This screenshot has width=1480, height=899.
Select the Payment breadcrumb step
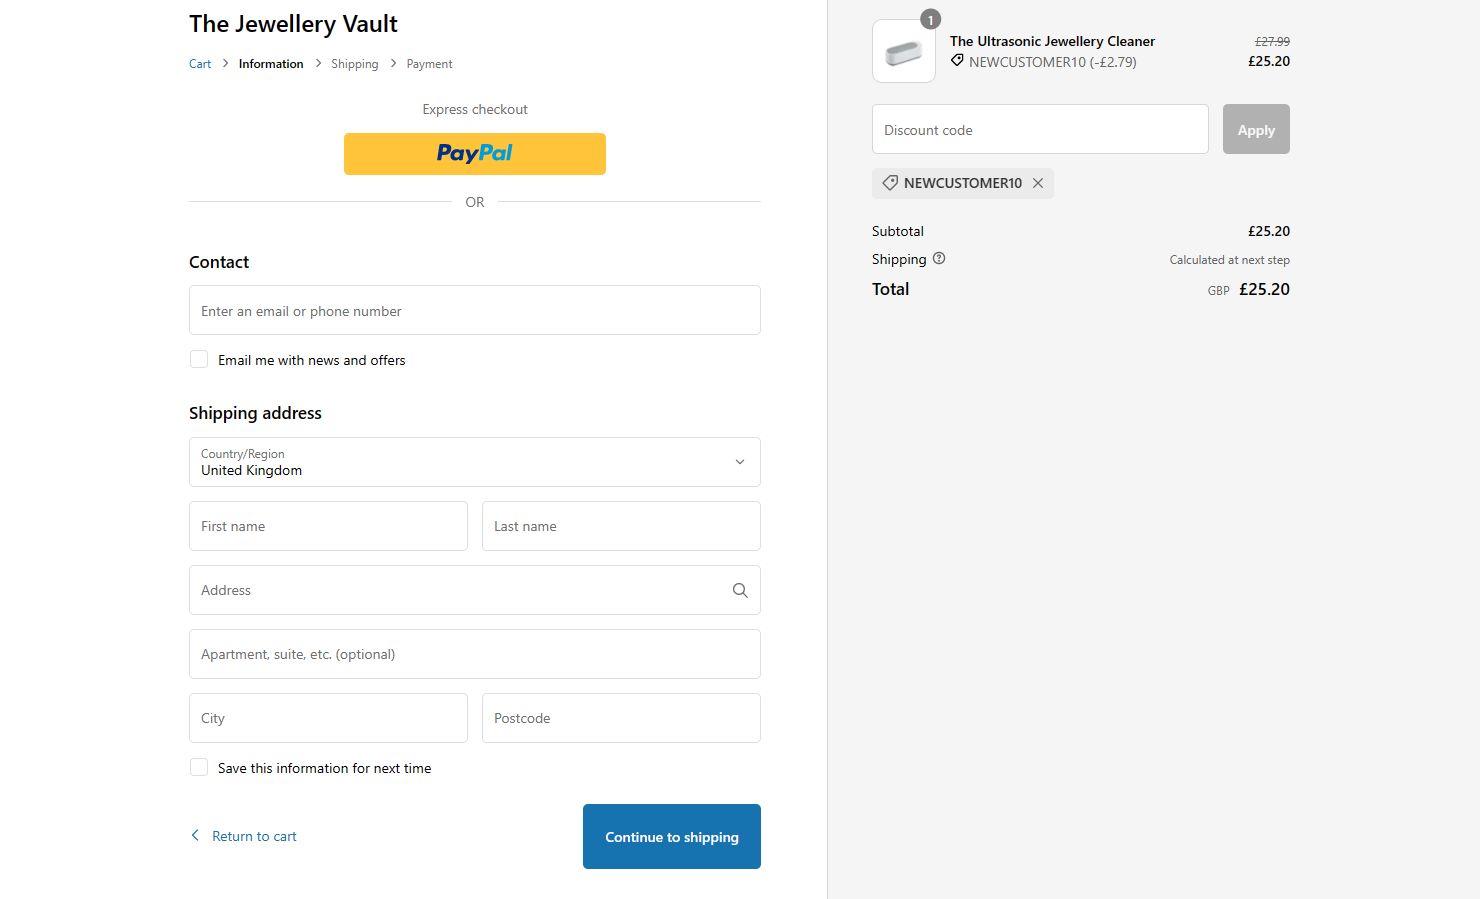[x=429, y=64]
